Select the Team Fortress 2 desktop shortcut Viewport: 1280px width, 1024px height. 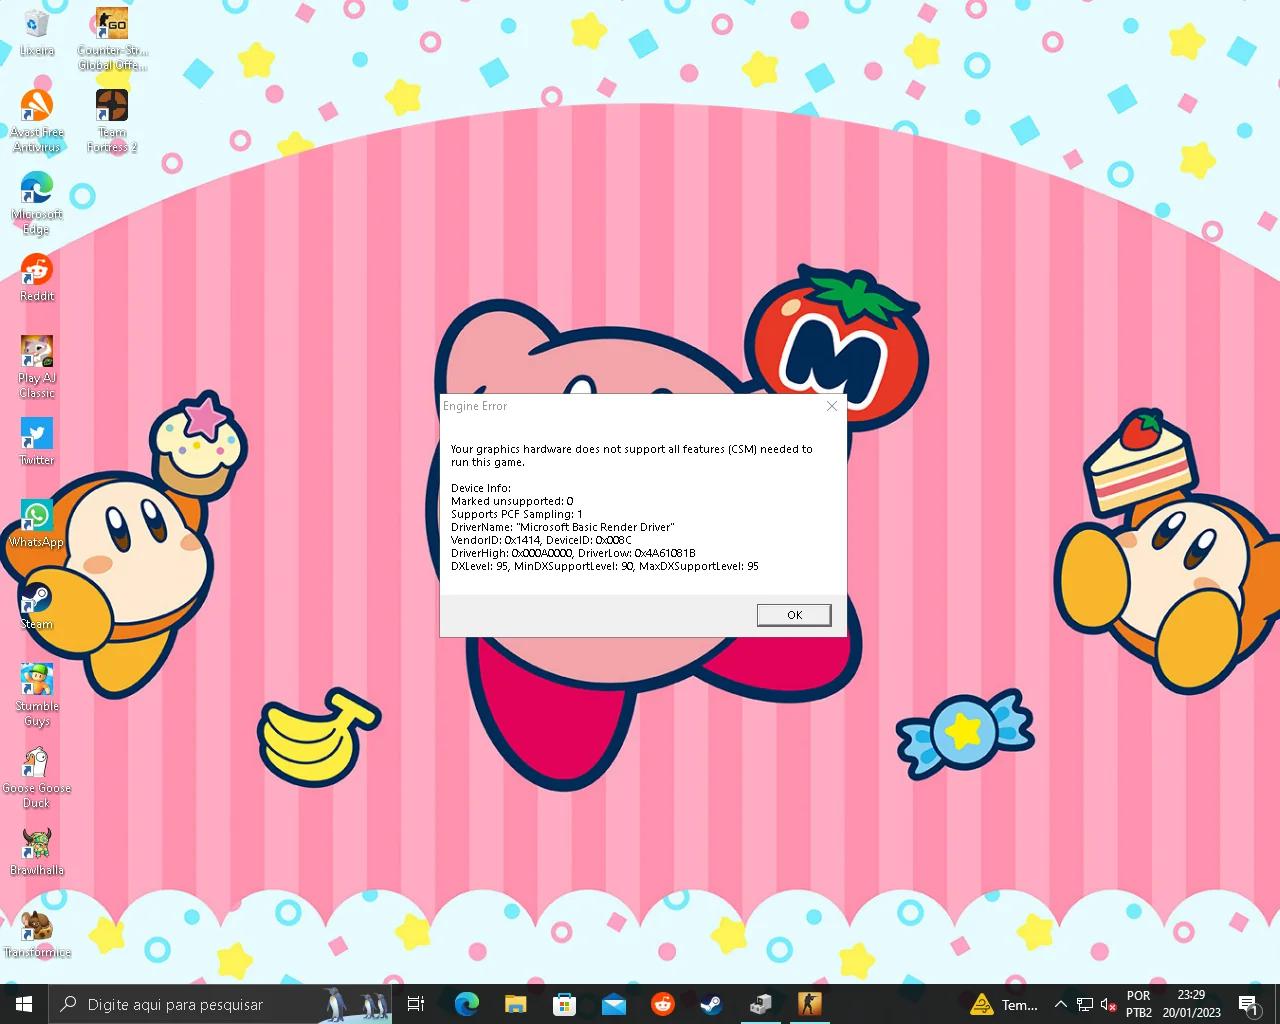(112, 121)
